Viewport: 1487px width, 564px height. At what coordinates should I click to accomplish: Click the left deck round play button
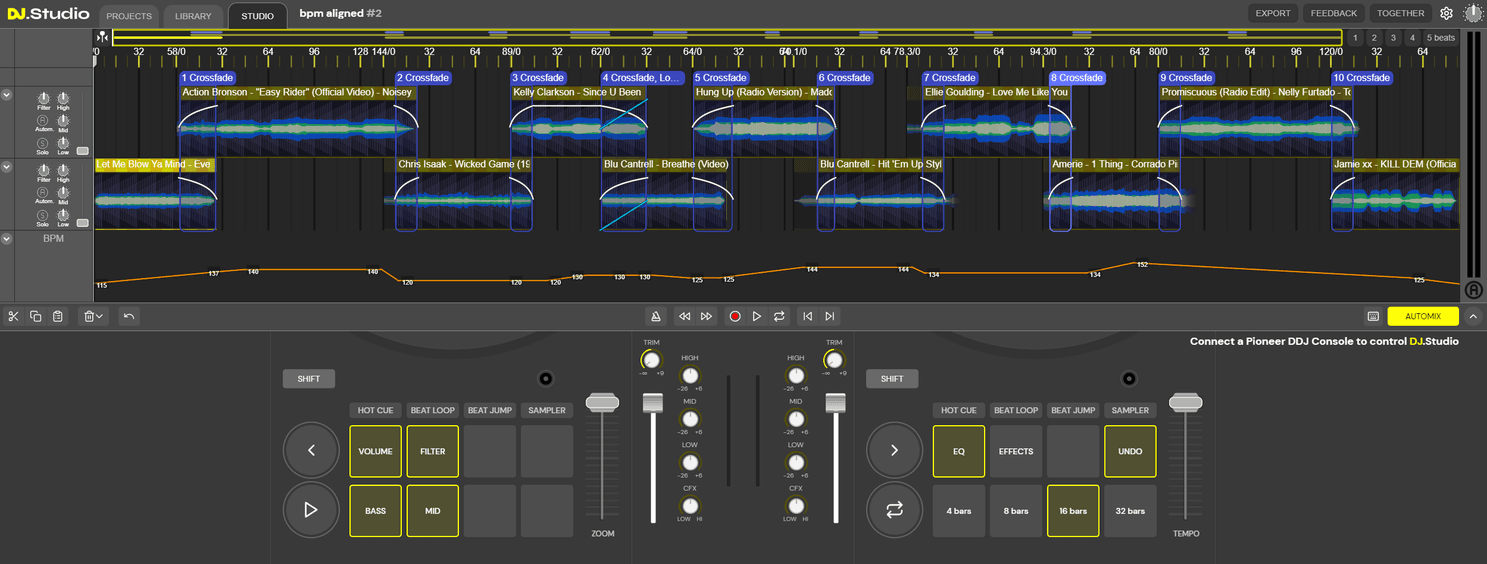pos(311,510)
